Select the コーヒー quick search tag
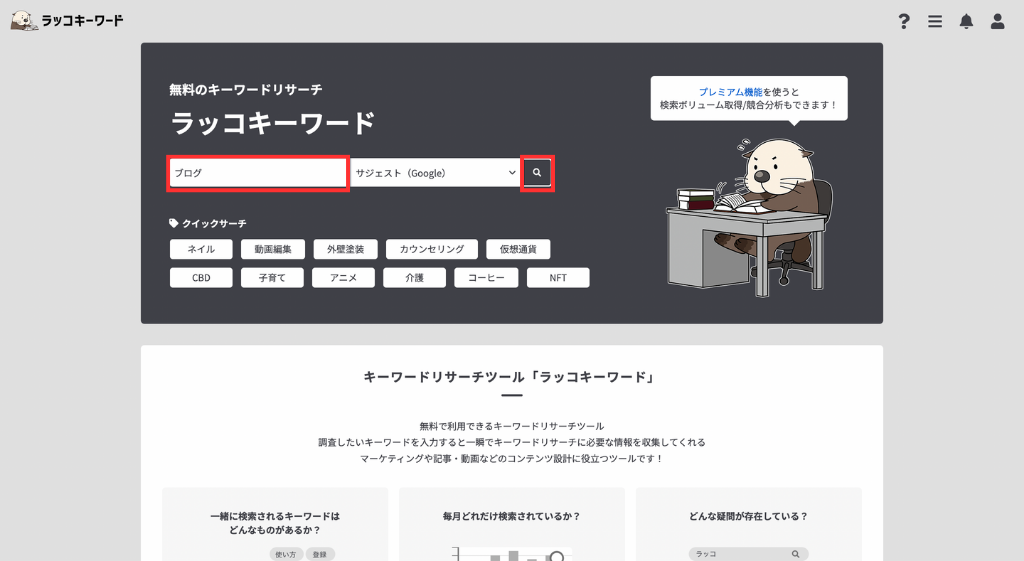This screenshot has height=561, width=1024. coord(487,278)
